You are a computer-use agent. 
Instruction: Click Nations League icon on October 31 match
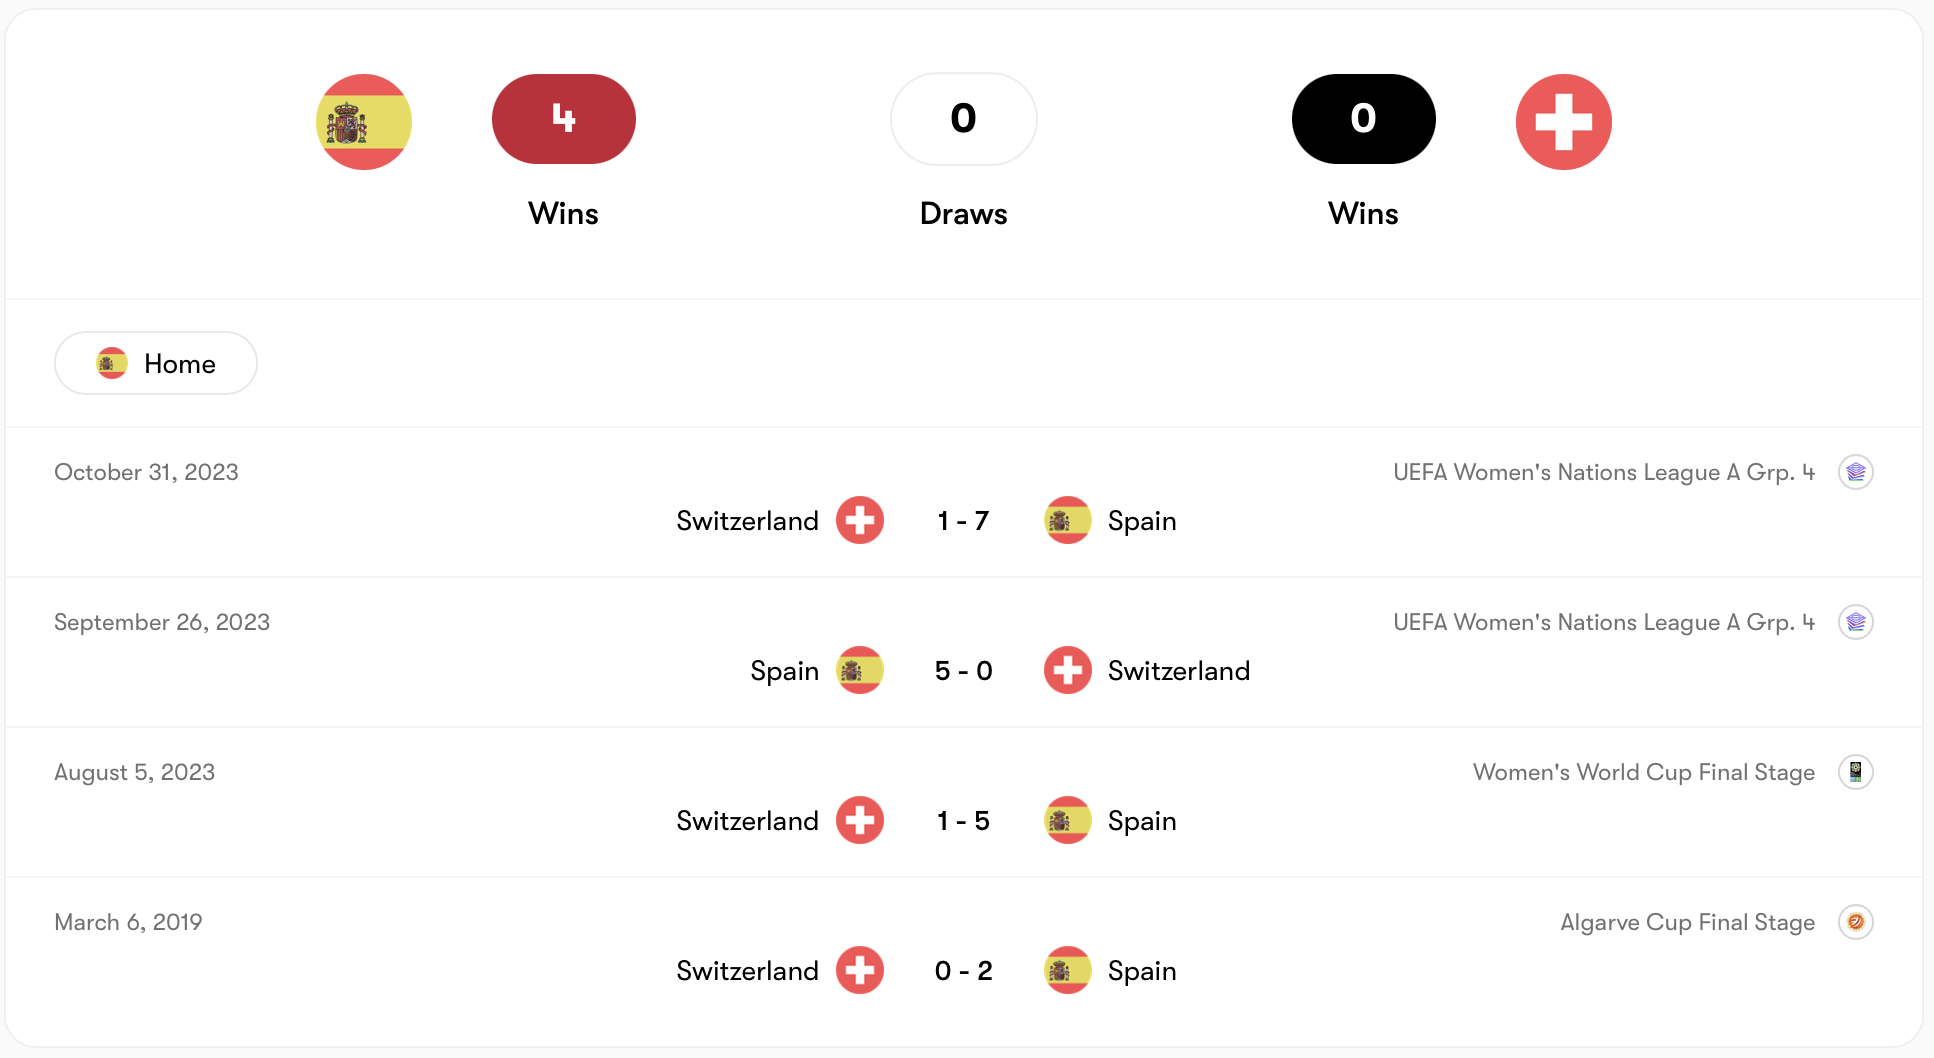coord(1856,472)
